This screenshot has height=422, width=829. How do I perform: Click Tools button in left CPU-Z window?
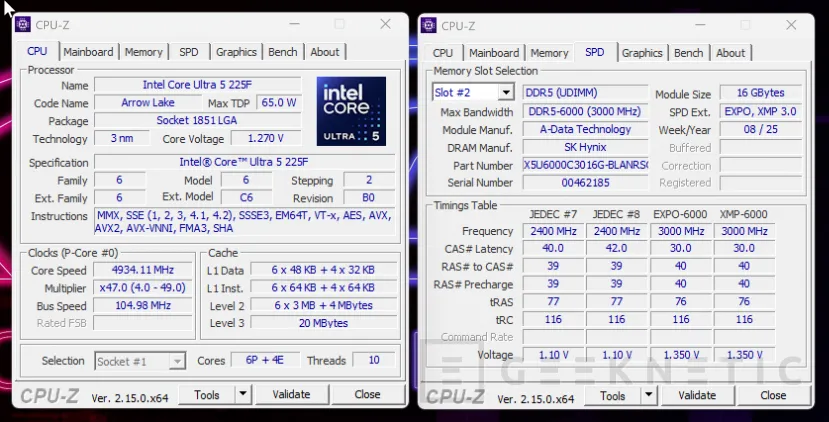[207, 395]
